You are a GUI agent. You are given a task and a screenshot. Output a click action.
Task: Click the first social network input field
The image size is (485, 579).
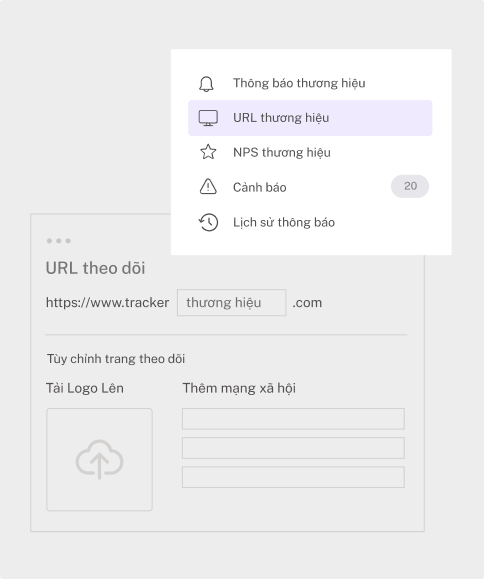[293, 419]
